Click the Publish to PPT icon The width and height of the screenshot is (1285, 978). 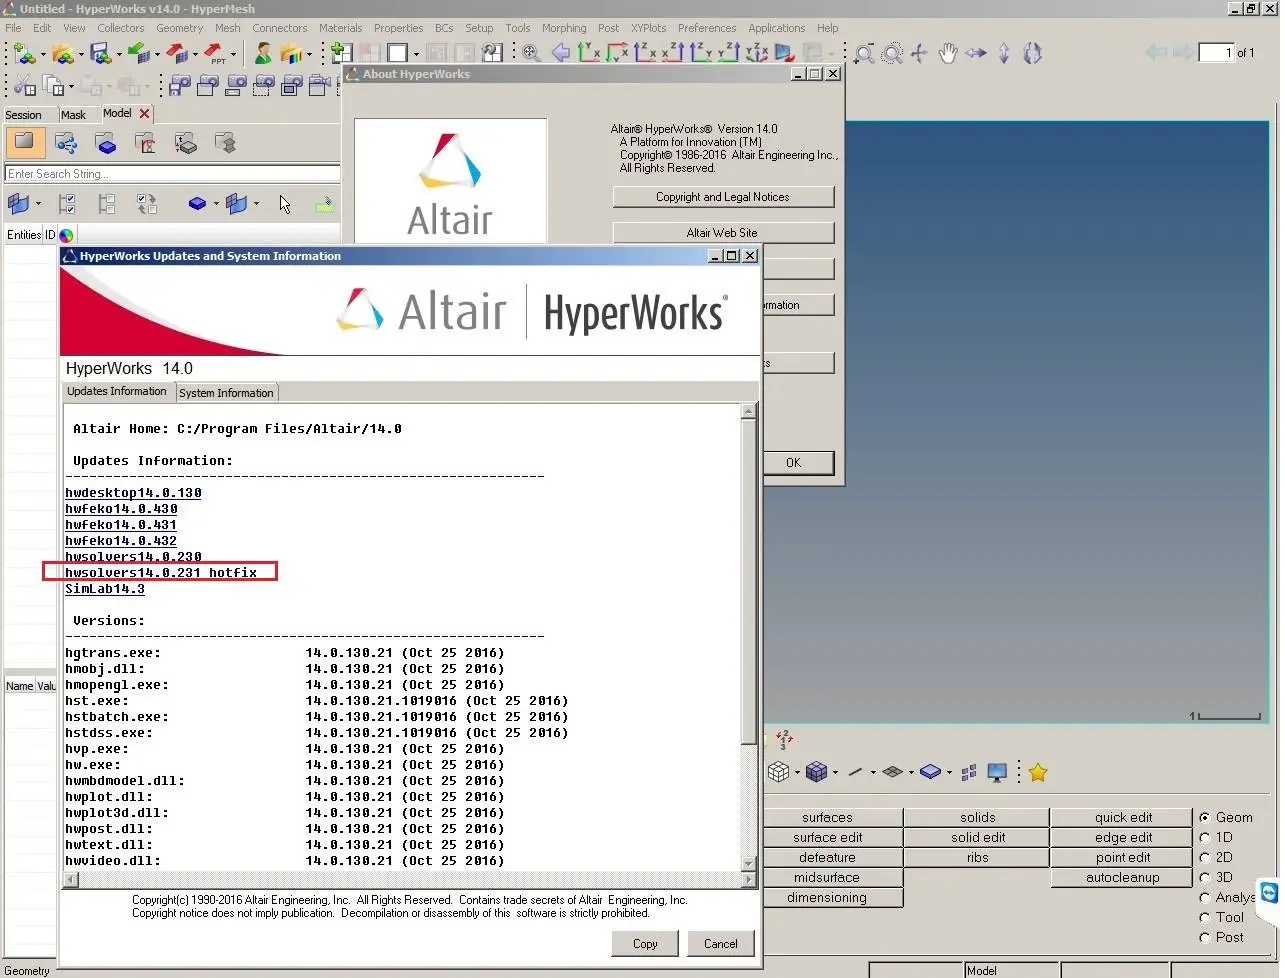pyautogui.click(x=215, y=52)
